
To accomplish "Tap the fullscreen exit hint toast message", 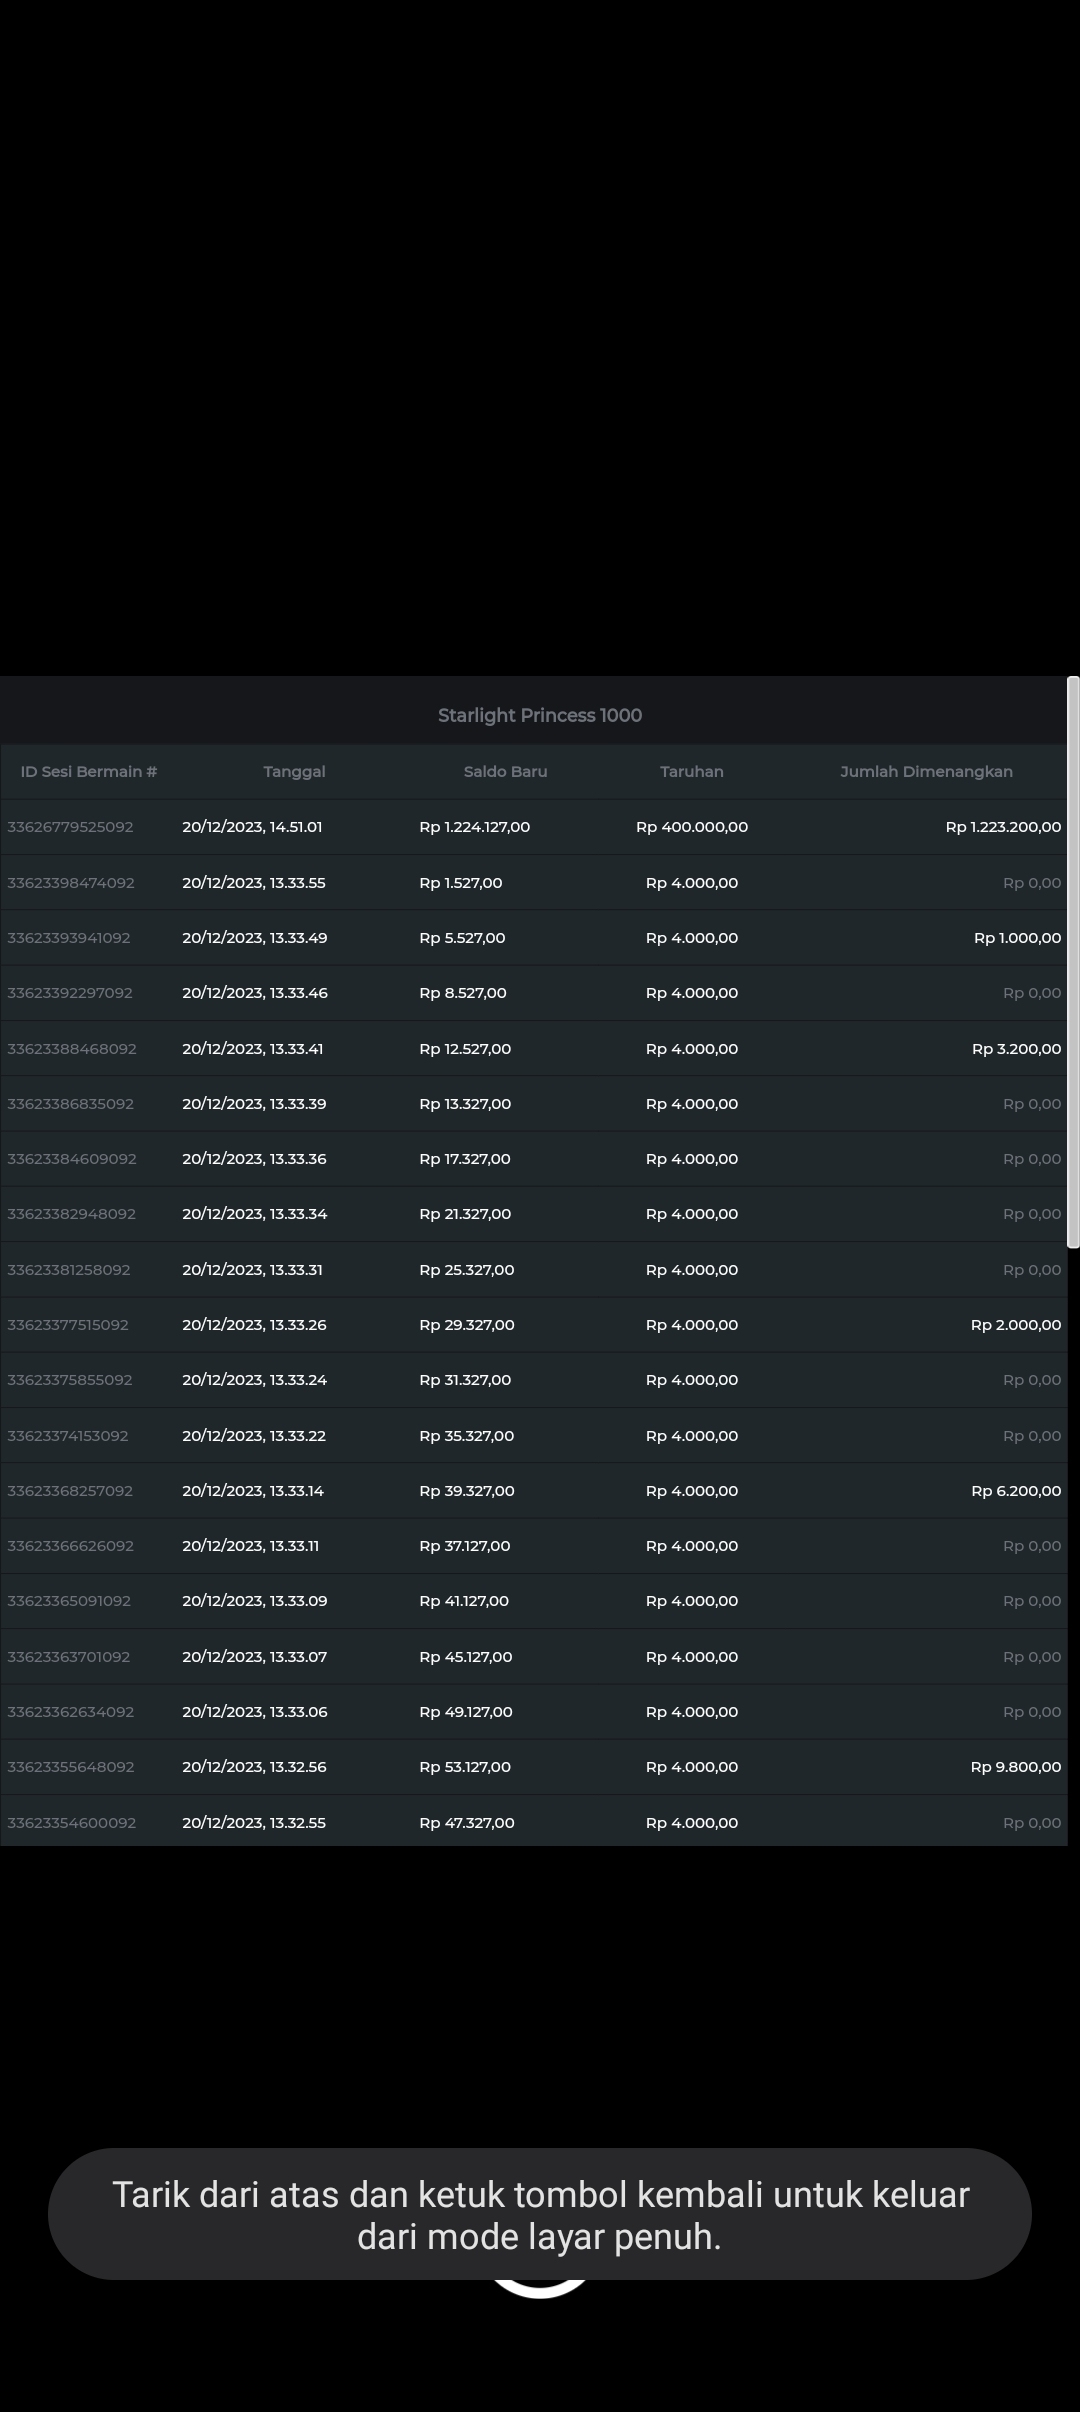I will (x=540, y=2215).
